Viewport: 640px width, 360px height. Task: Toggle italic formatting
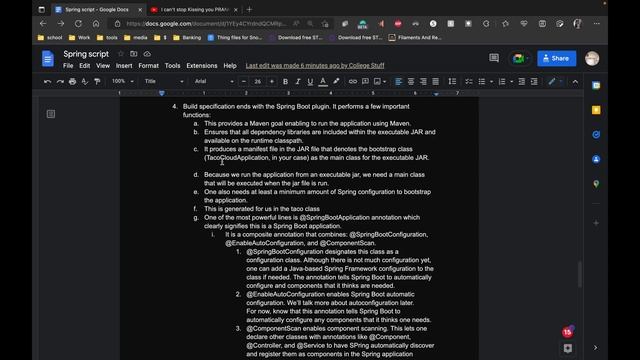click(298, 82)
